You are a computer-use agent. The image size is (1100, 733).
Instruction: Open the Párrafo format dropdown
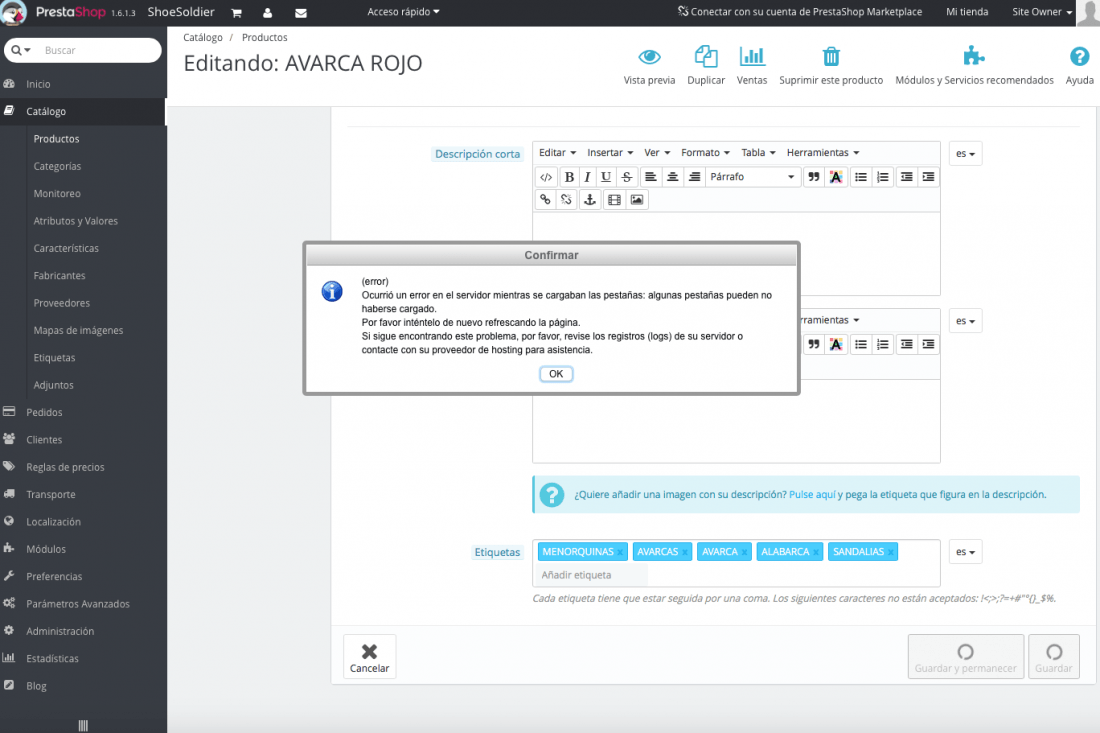point(752,177)
